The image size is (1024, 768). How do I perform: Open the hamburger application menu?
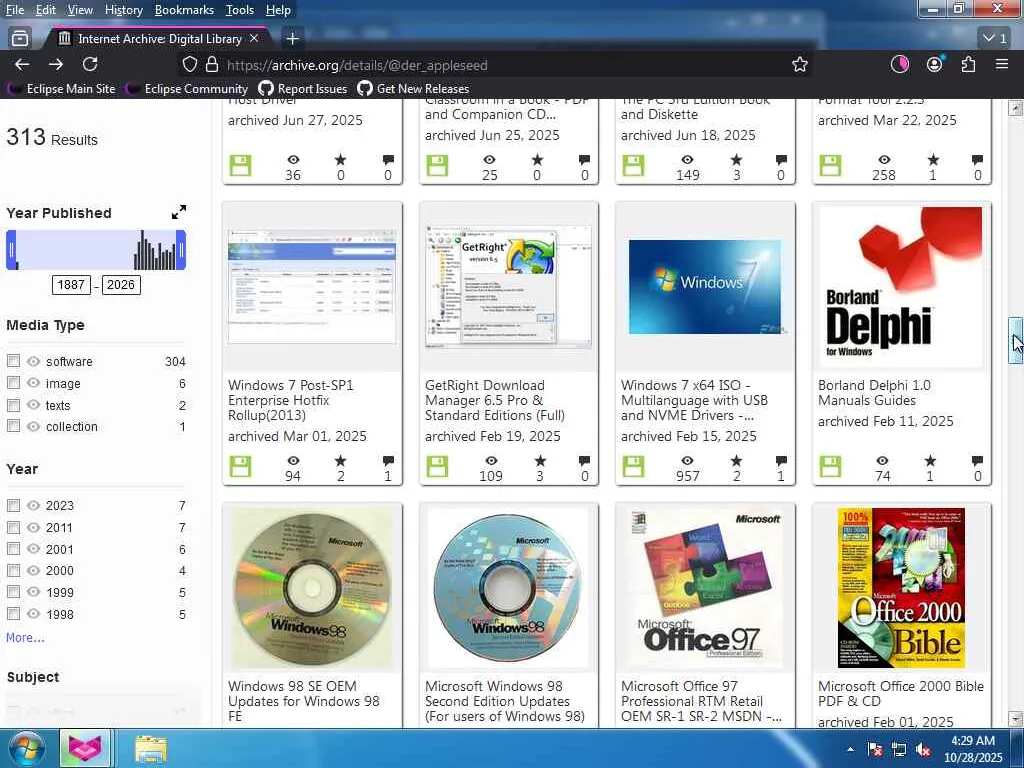tap(1002, 64)
